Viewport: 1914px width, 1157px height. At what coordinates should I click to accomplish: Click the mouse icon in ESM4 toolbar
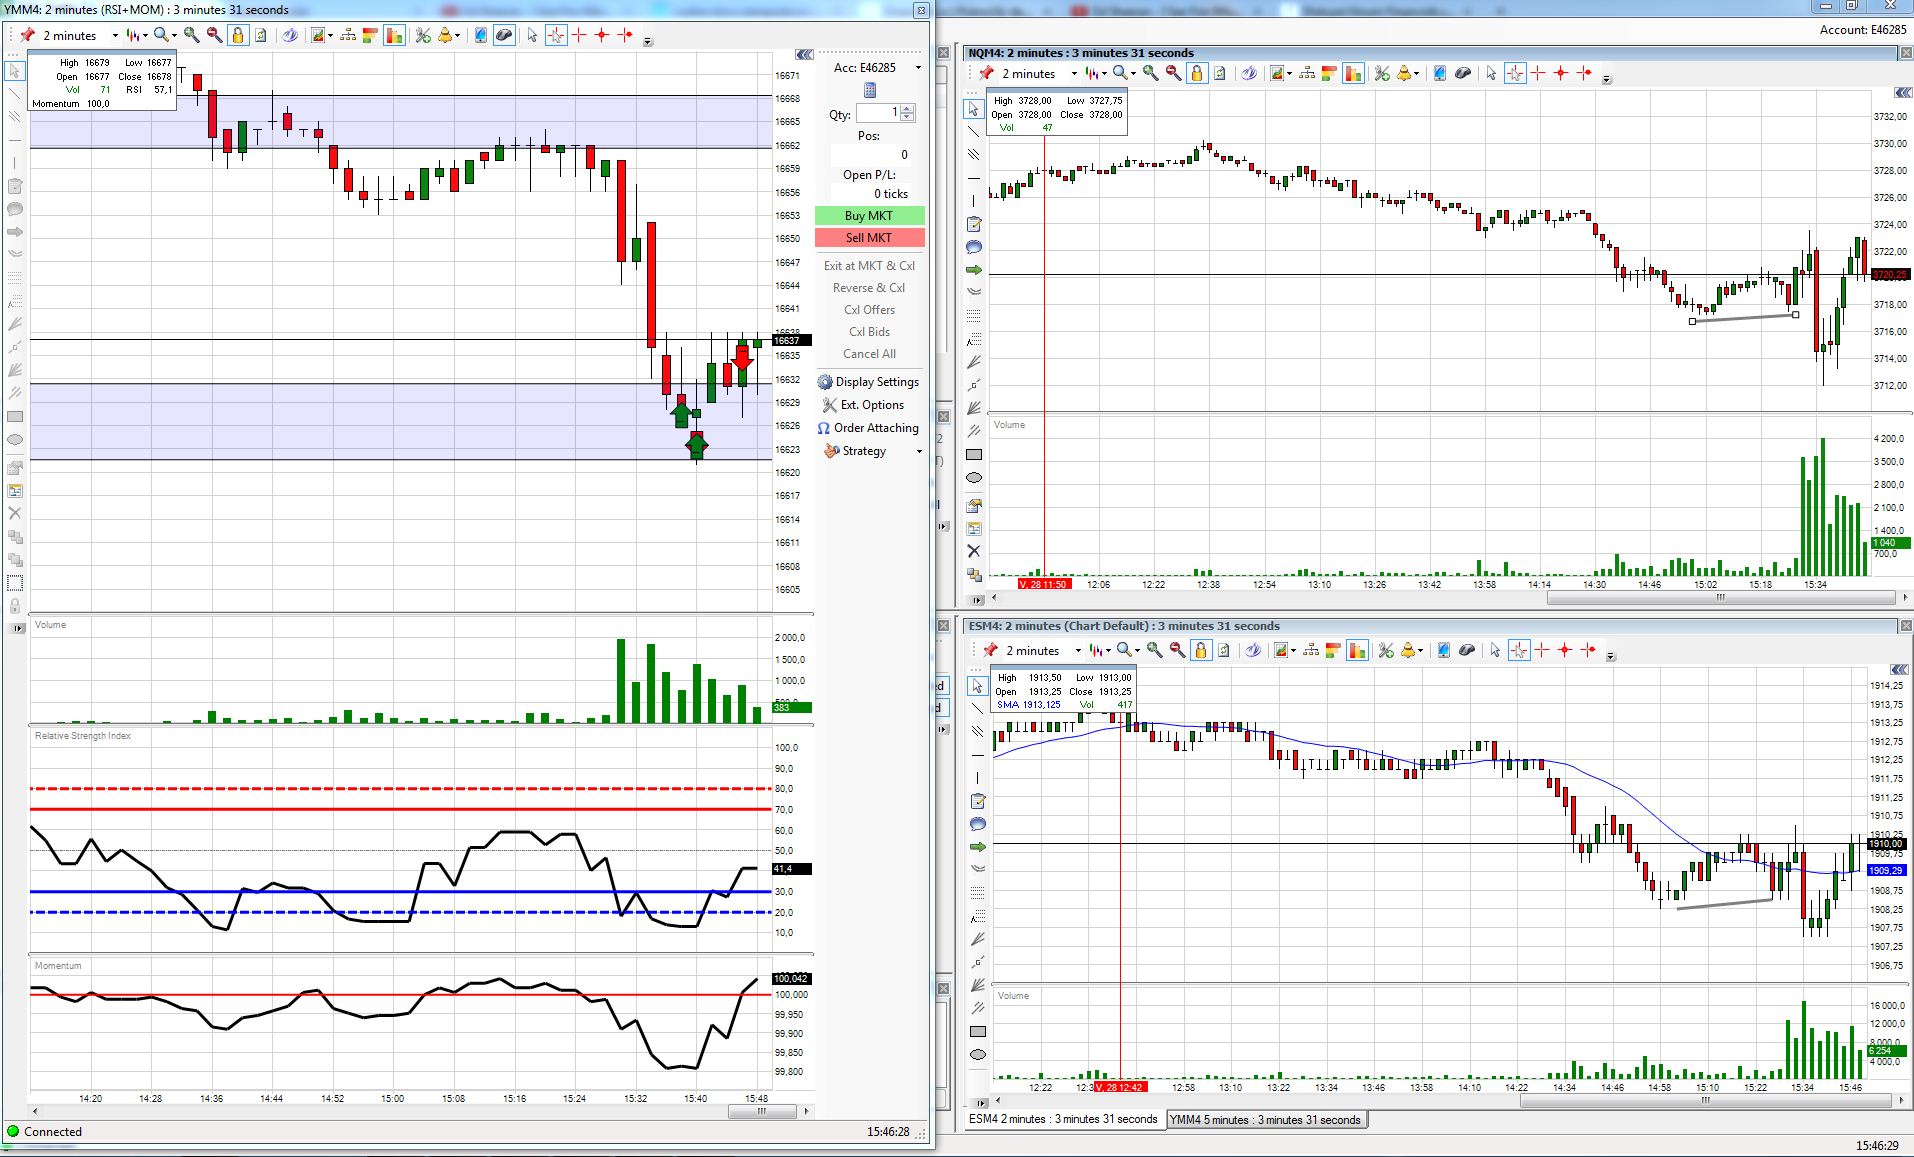(x=1467, y=650)
